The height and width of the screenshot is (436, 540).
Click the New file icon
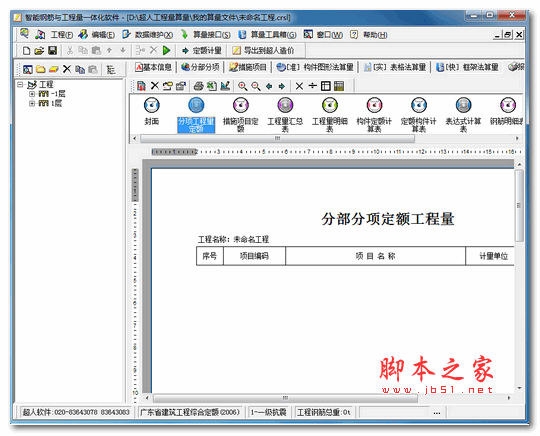click(x=26, y=51)
